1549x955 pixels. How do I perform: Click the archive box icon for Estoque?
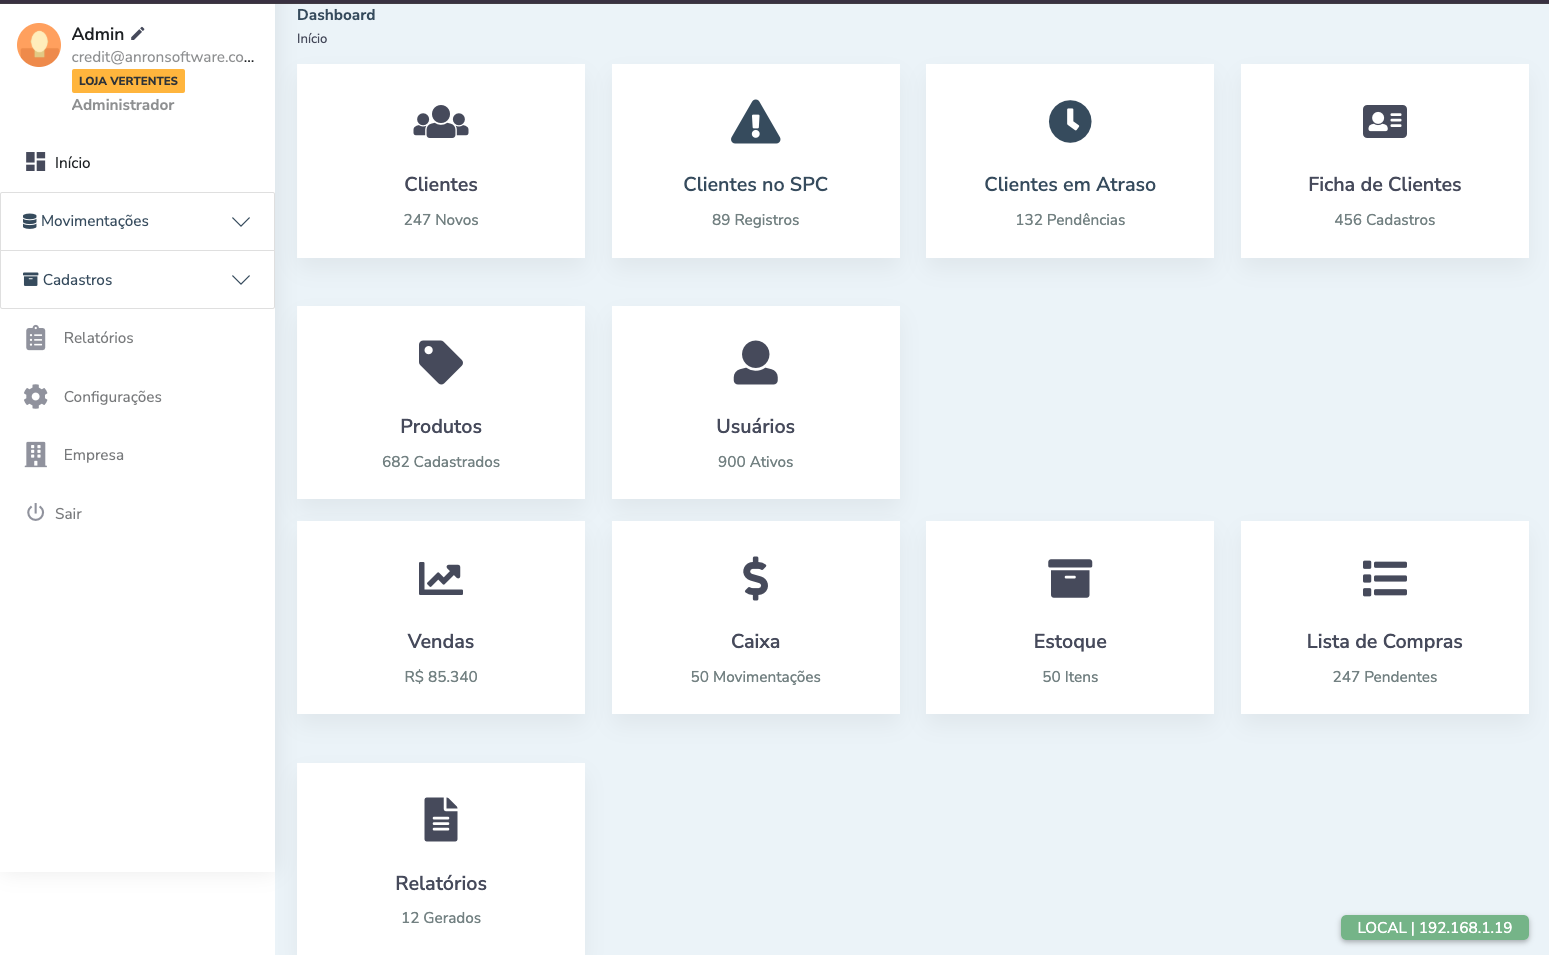point(1070,578)
